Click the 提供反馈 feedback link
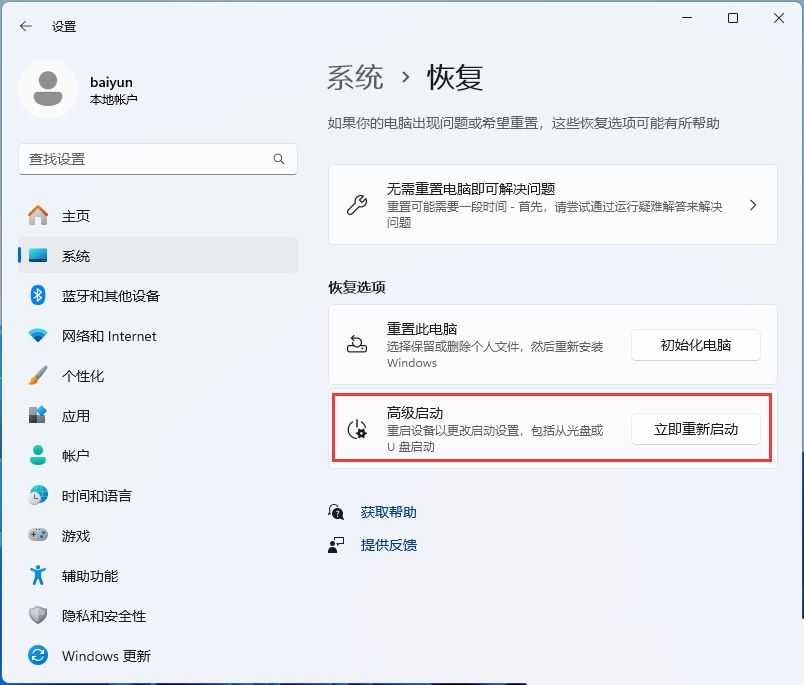The image size is (804, 685). tap(388, 545)
